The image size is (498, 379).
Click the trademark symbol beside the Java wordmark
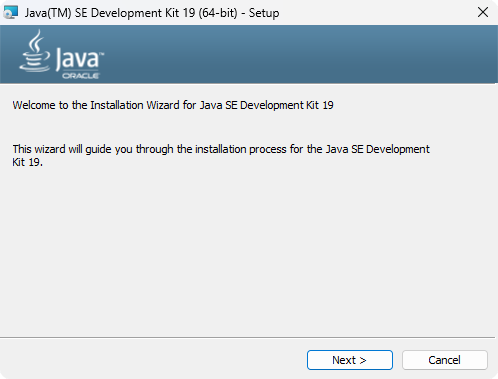pyautogui.click(x=102, y=53)
